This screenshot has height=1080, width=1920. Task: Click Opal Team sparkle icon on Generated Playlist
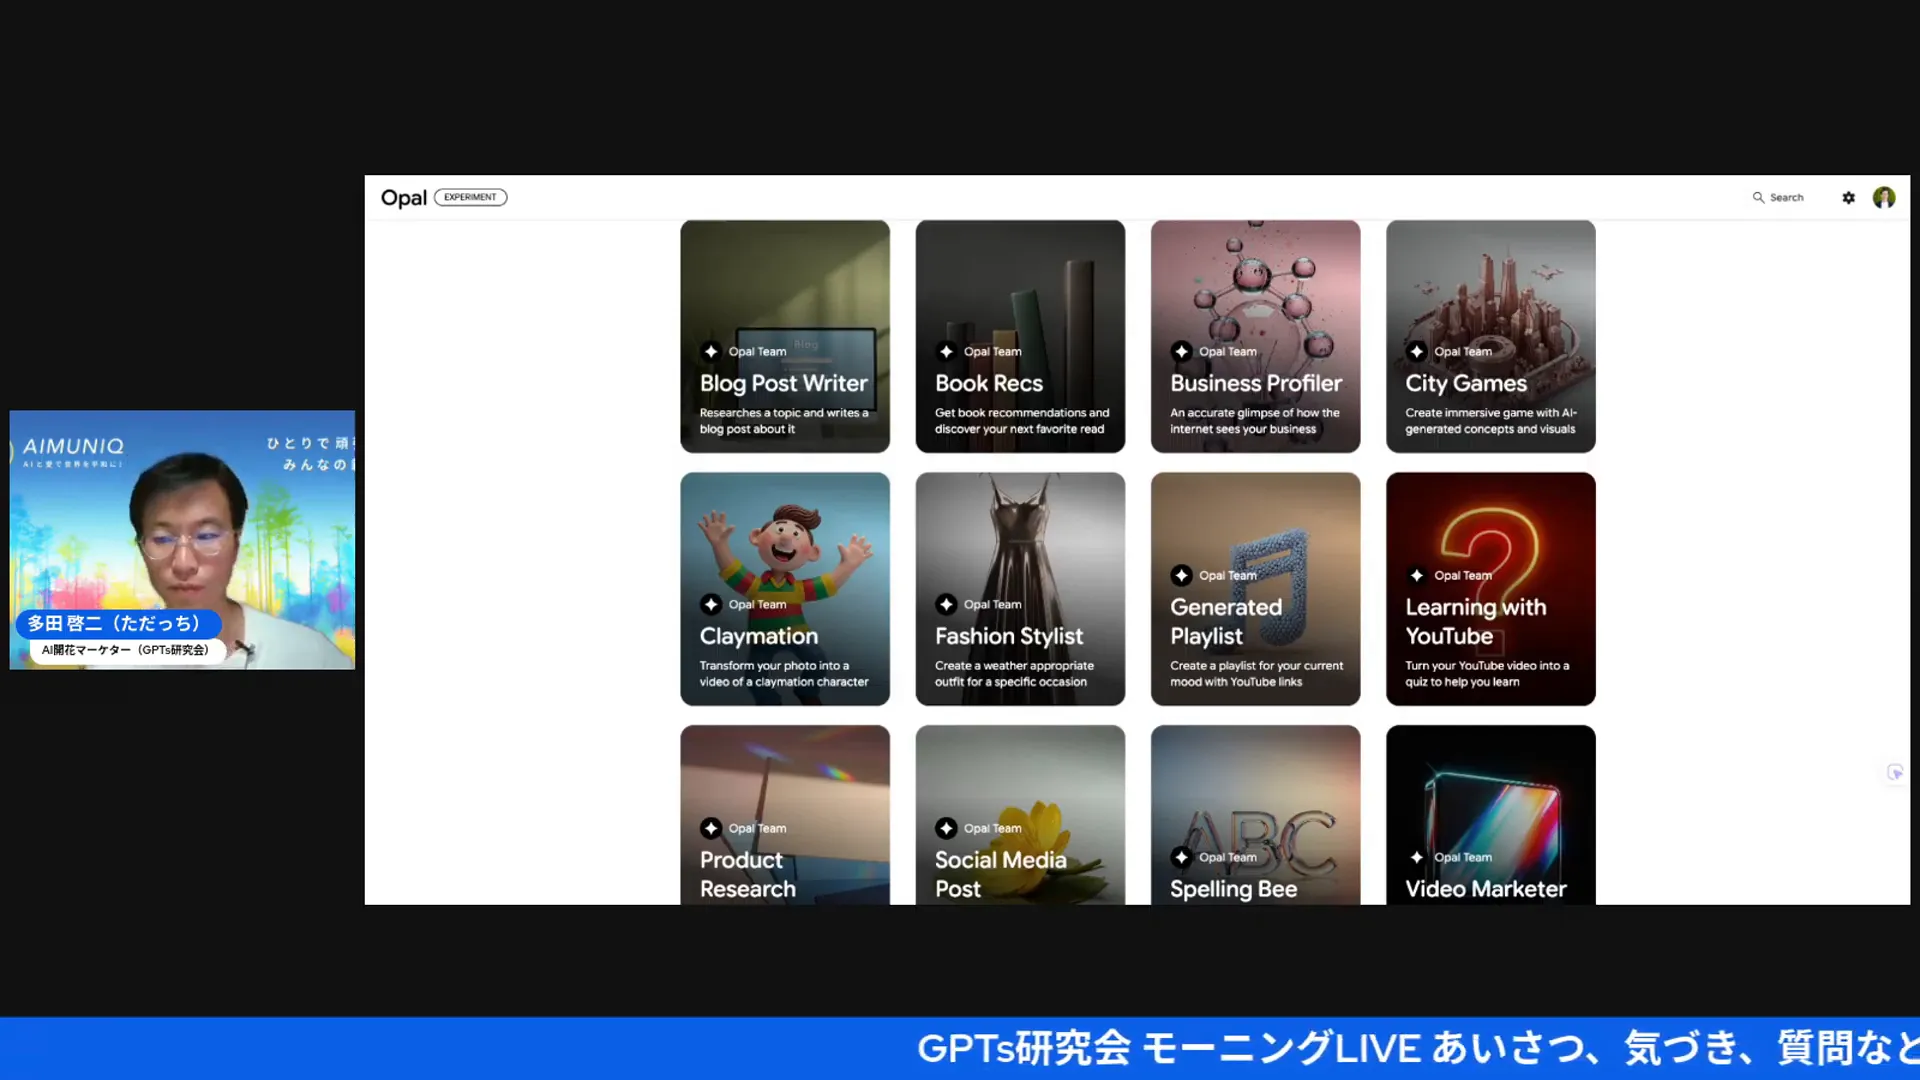tap(1181, 575)
